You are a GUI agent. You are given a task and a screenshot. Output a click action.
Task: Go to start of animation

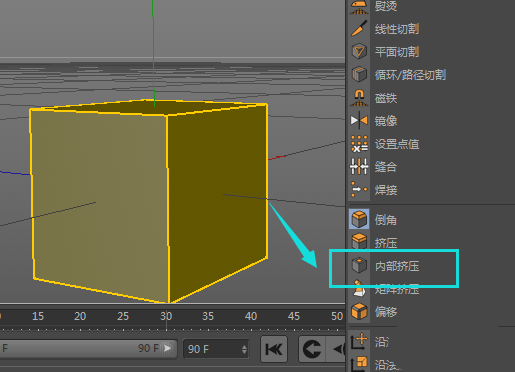(x=274, y=349)
